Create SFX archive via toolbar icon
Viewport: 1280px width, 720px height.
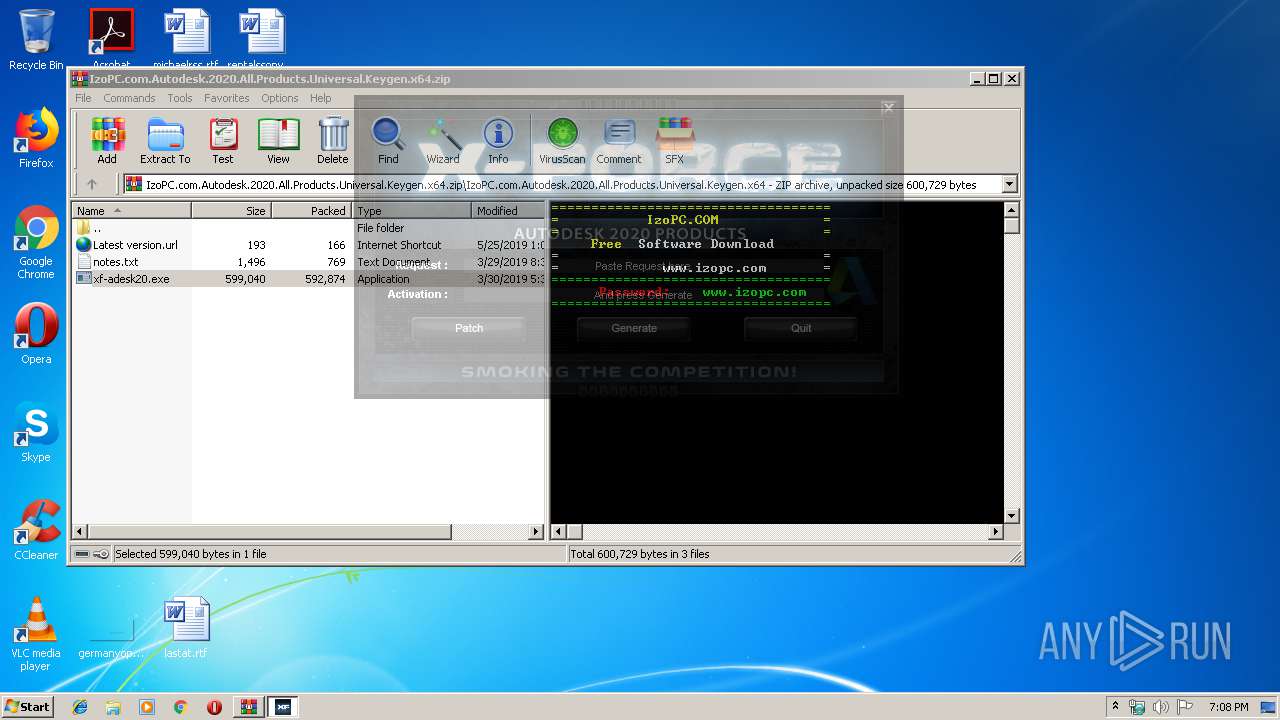(x=675, y=140)
